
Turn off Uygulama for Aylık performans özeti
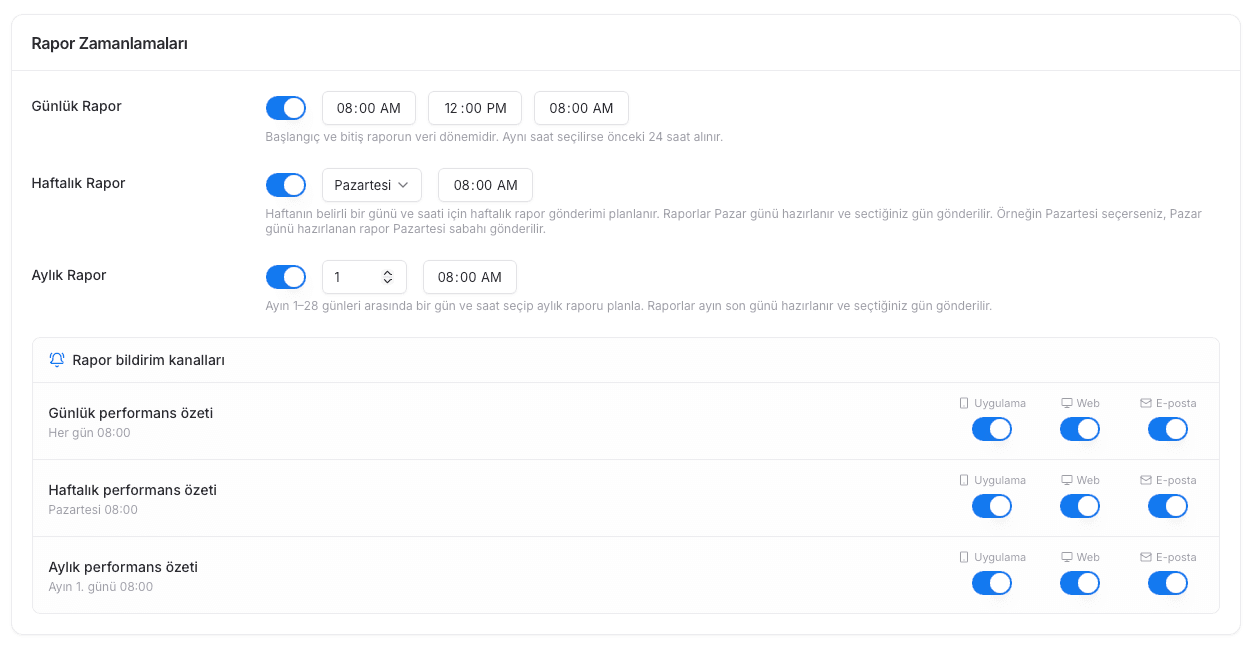click(x=992, y=583)
